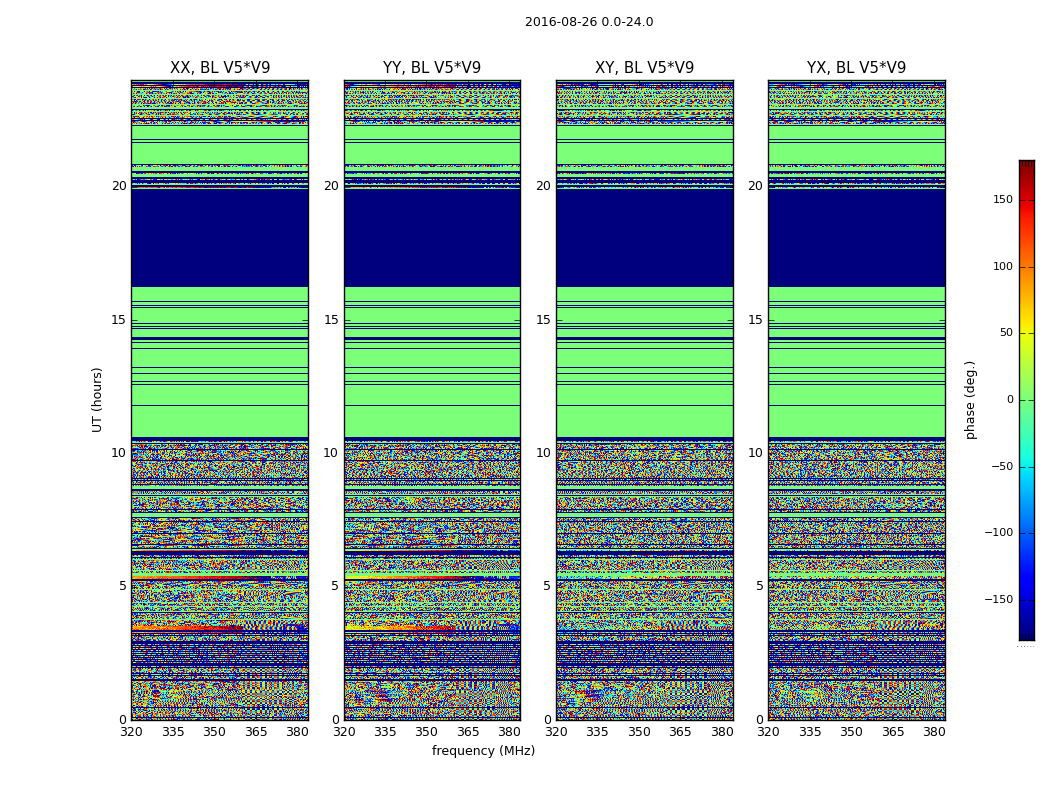Click the 365 frequency tick of YX panel
The width and height of the screenshot is (1050, 800).
893,732
